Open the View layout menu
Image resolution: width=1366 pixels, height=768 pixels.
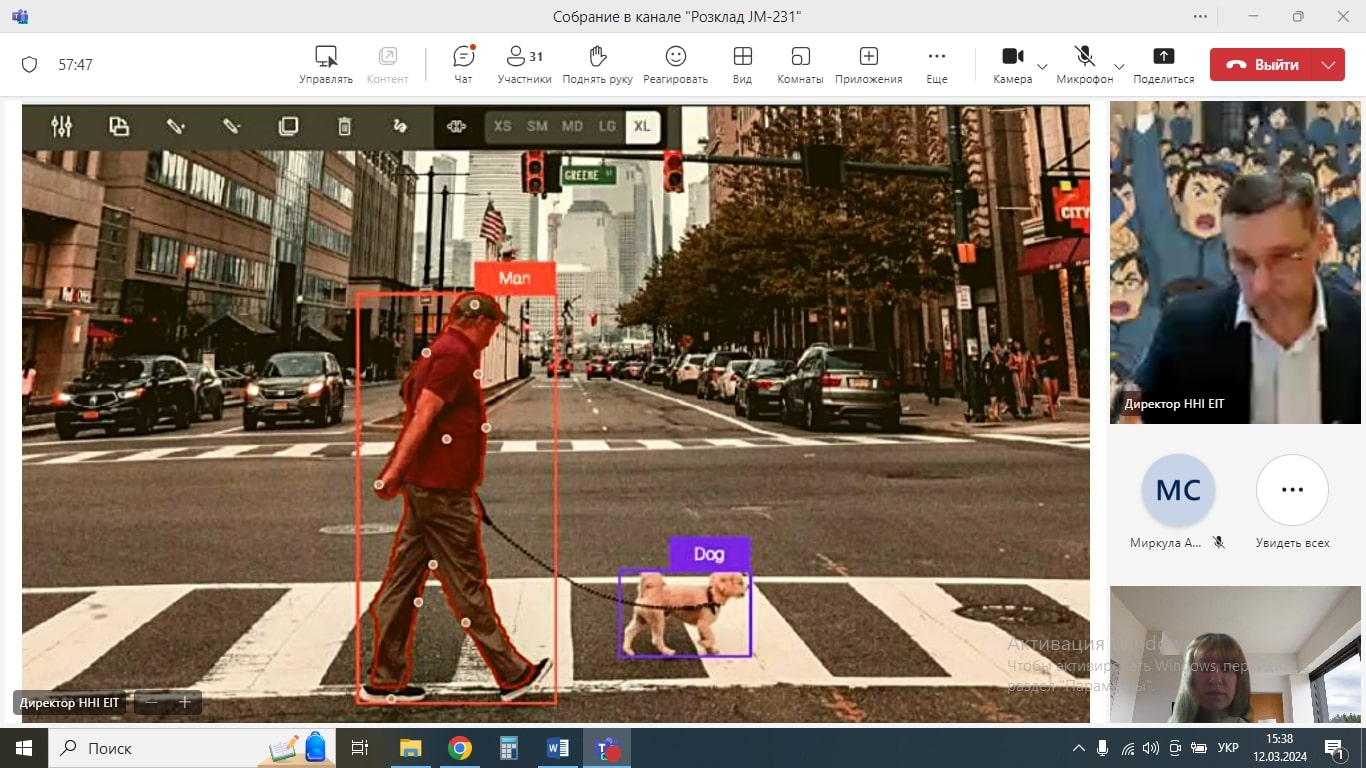[742, 64]
